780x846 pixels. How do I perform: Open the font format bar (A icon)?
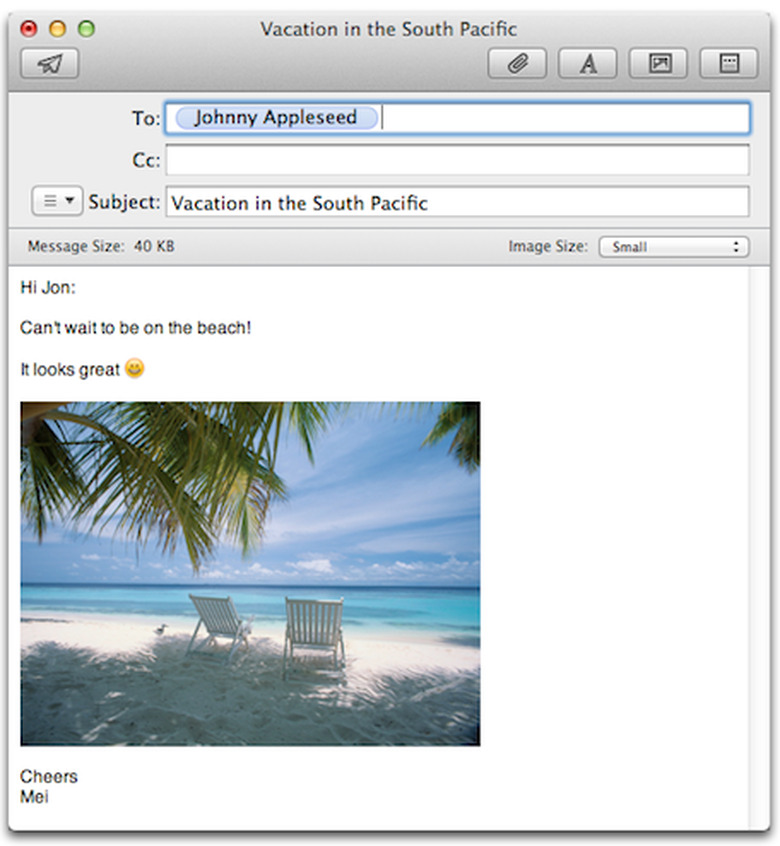(x=588, y=63)
